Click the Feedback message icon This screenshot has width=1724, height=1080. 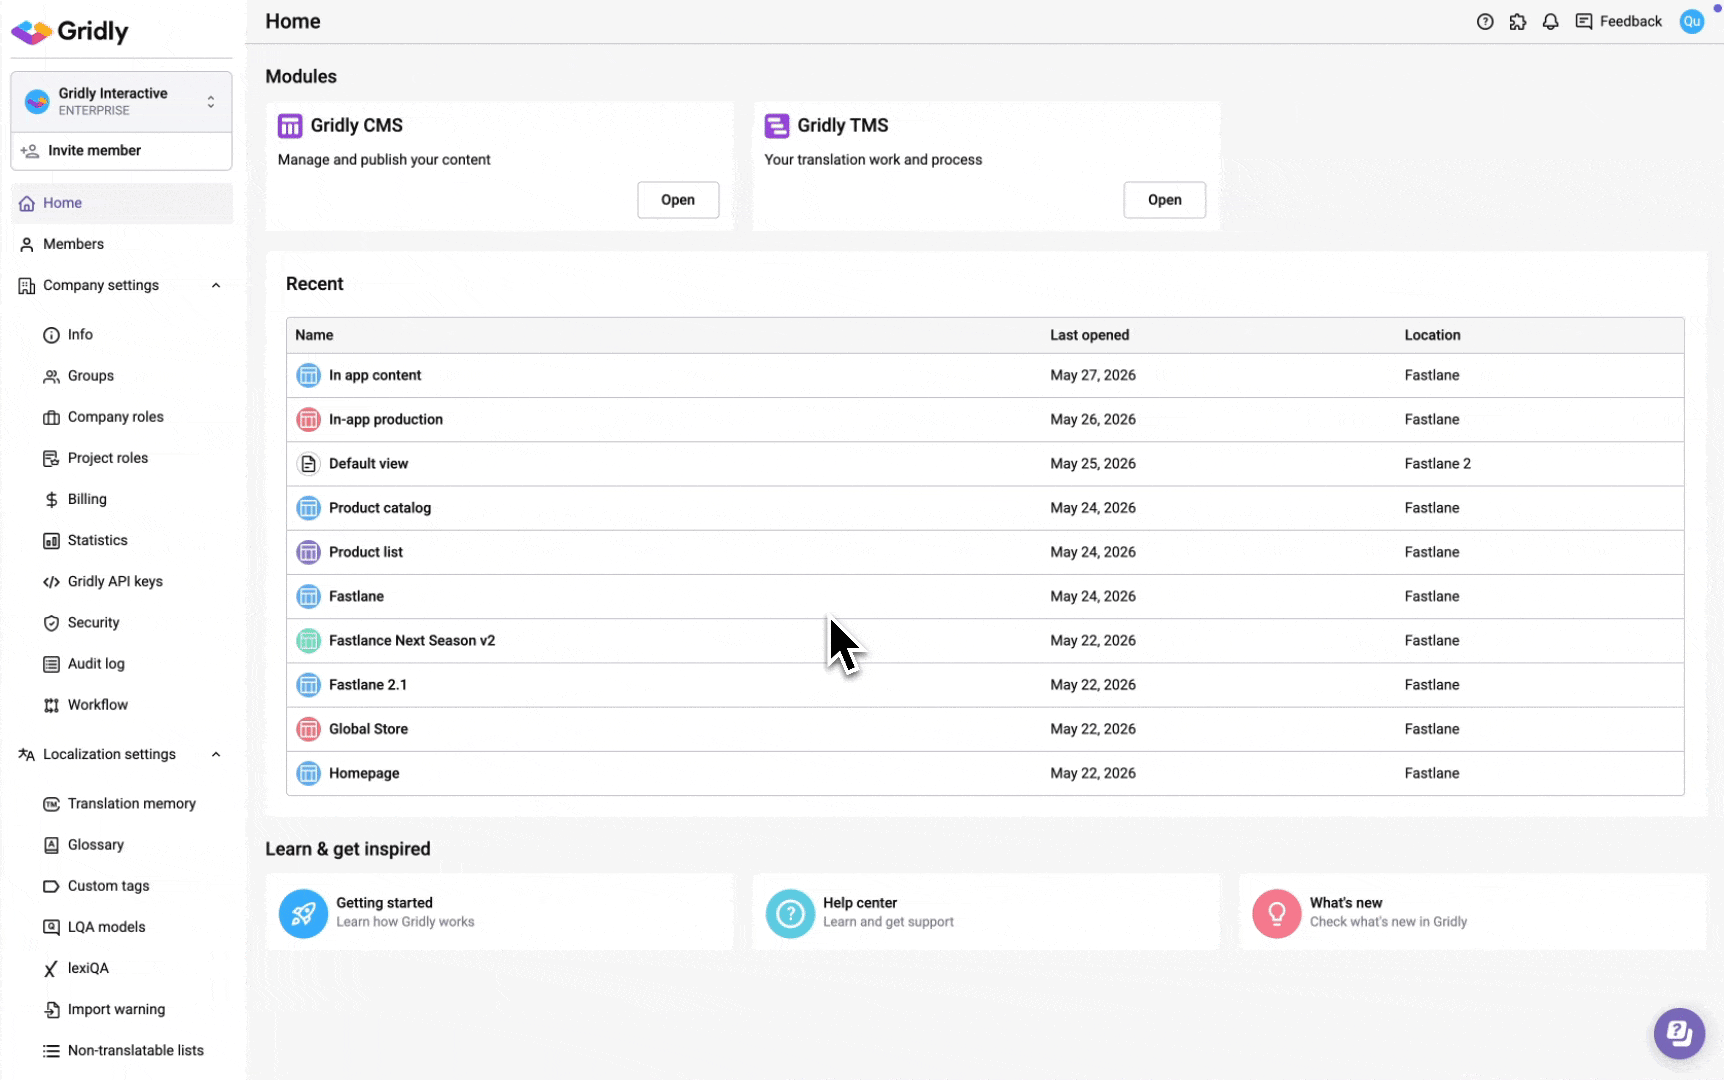coord(1584,22)
